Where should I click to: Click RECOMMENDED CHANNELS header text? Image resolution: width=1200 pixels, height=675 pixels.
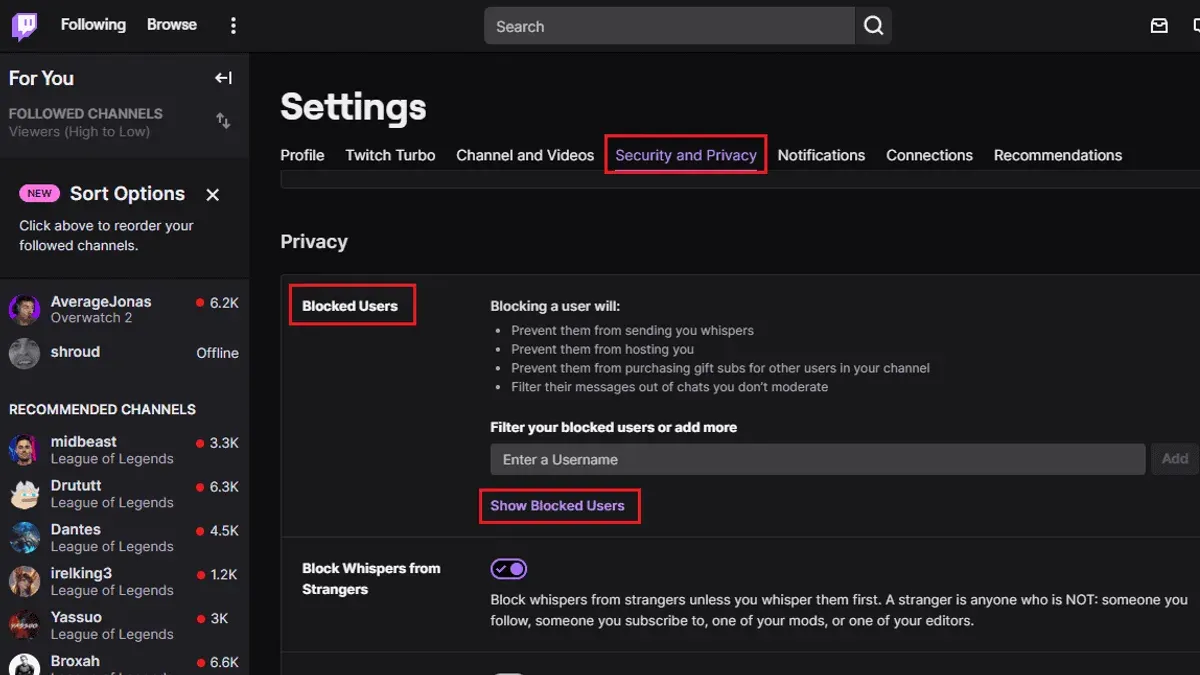pos(102,409)
